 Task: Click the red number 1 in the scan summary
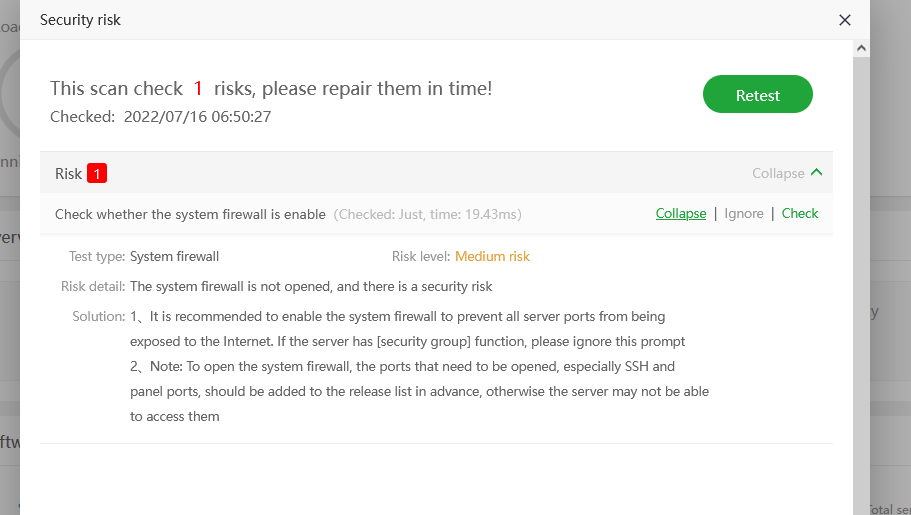(198, 89)
